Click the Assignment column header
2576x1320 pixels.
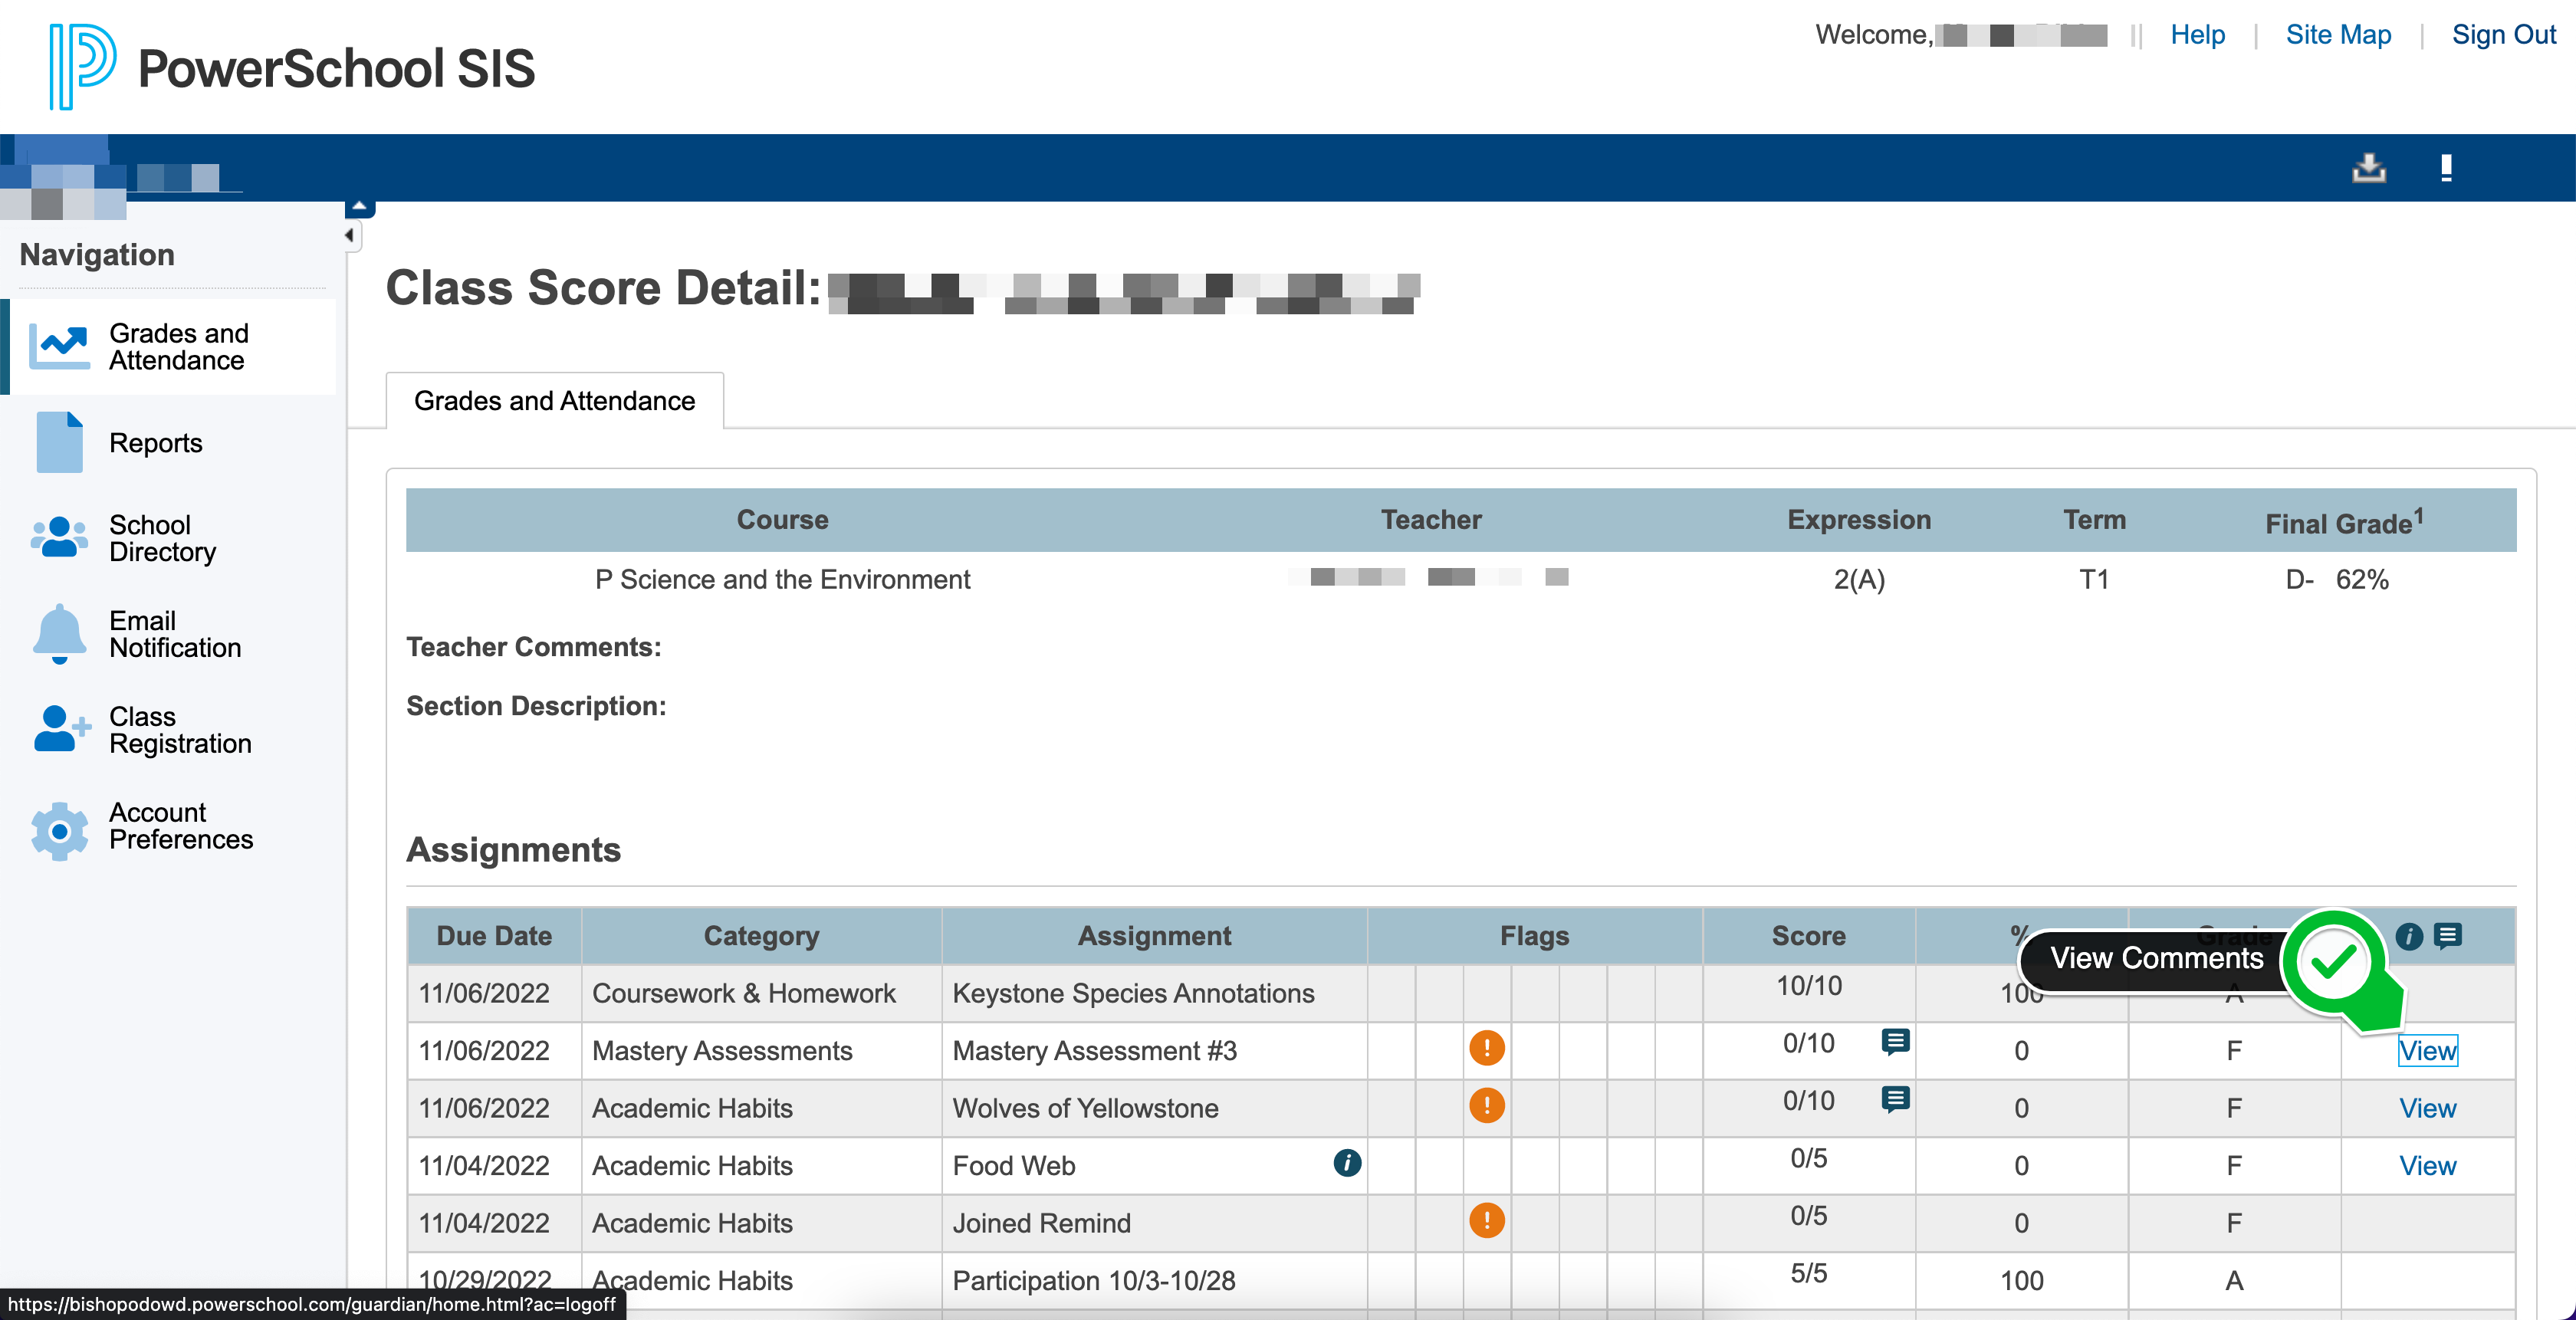[1154, 936]
